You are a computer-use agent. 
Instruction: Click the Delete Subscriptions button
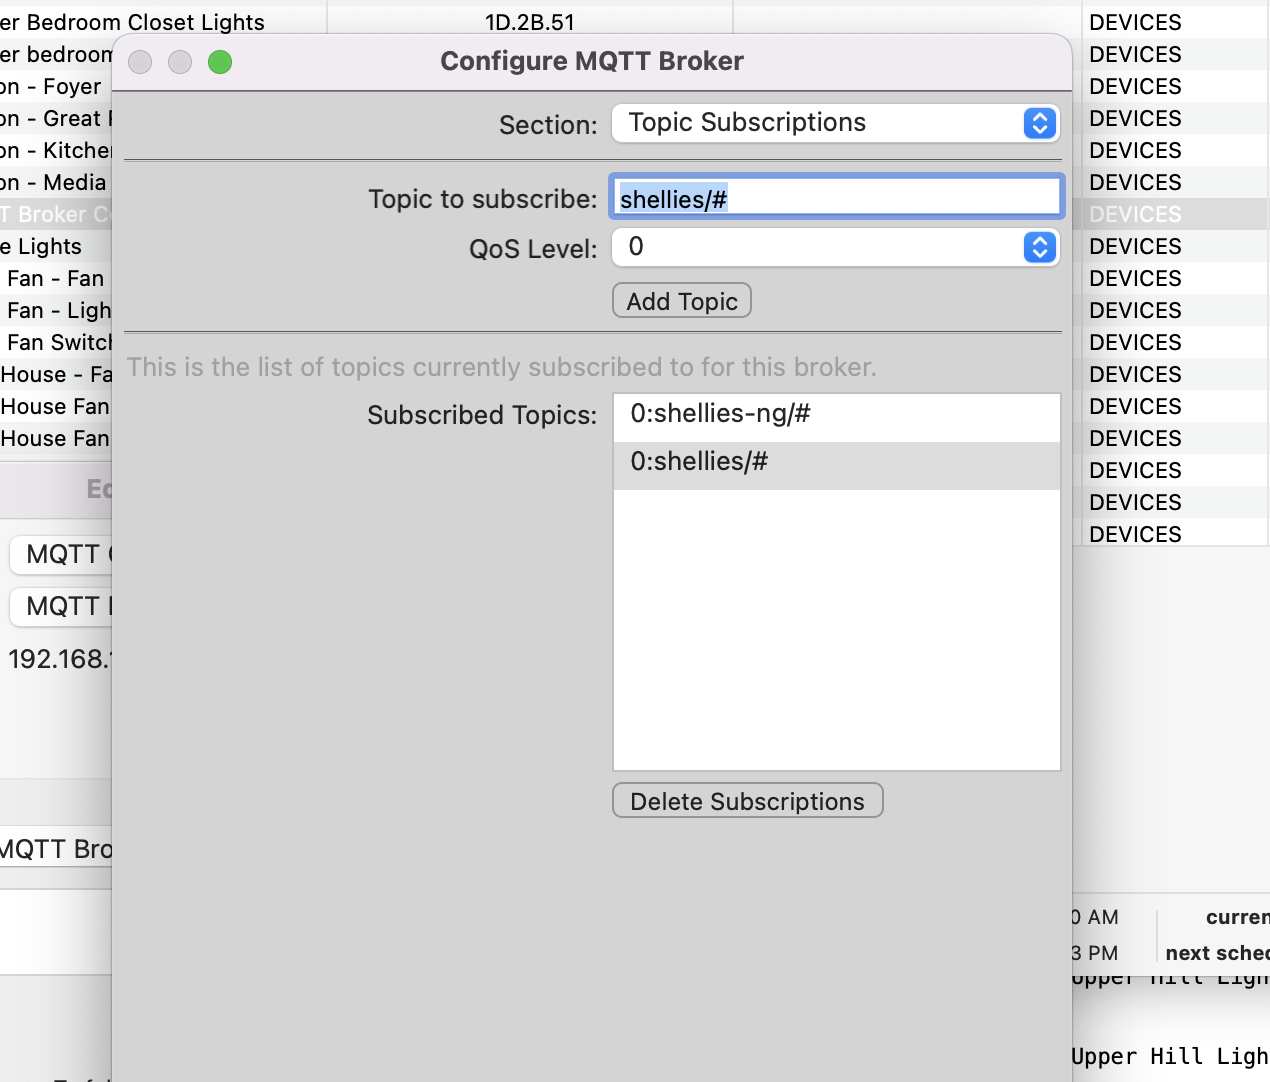coord(747,801)
